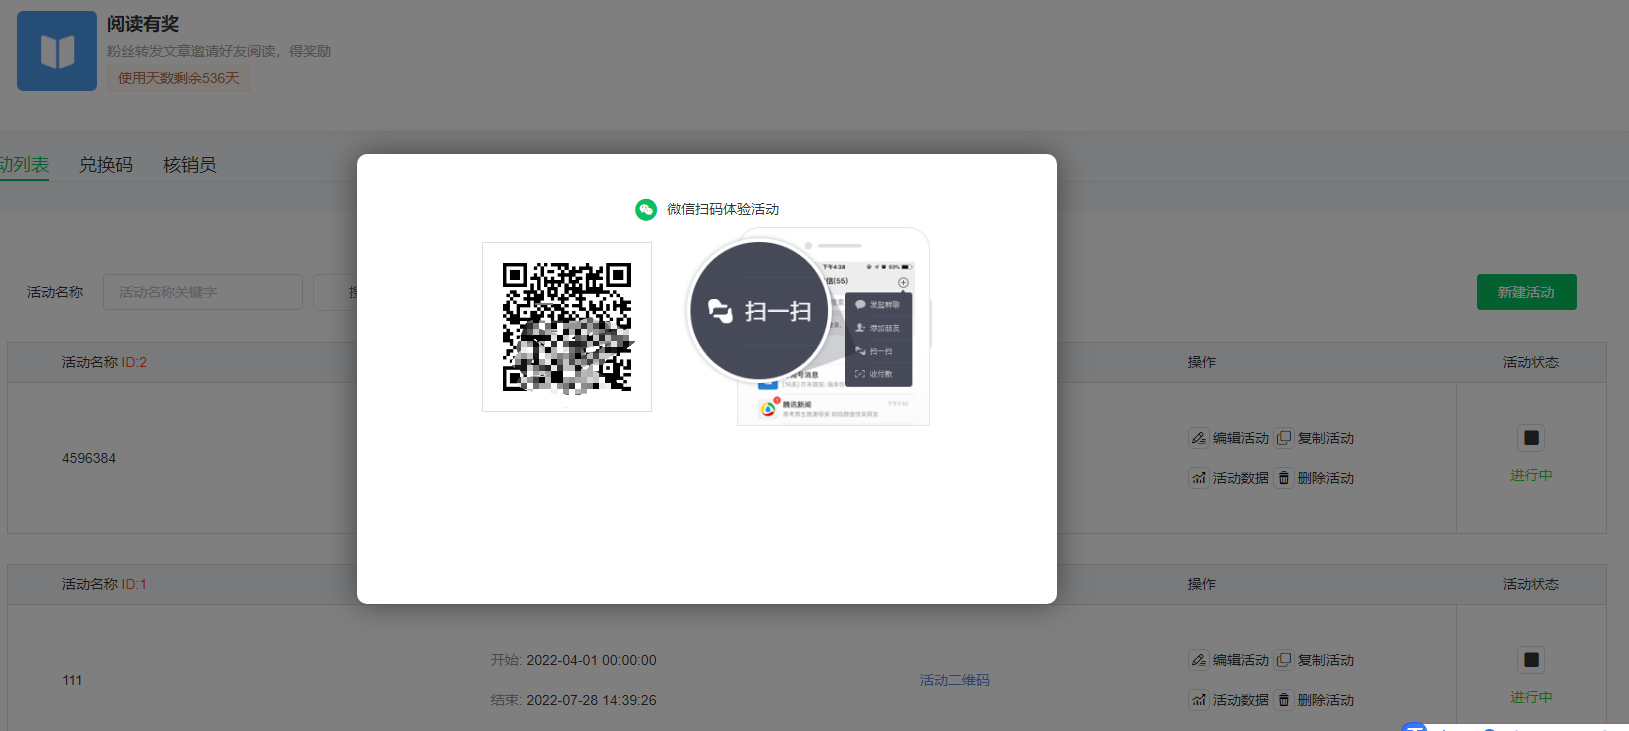Focus the 活动名称关键字 search input
Screen dimensions: 1629x731
click(202, 292)
